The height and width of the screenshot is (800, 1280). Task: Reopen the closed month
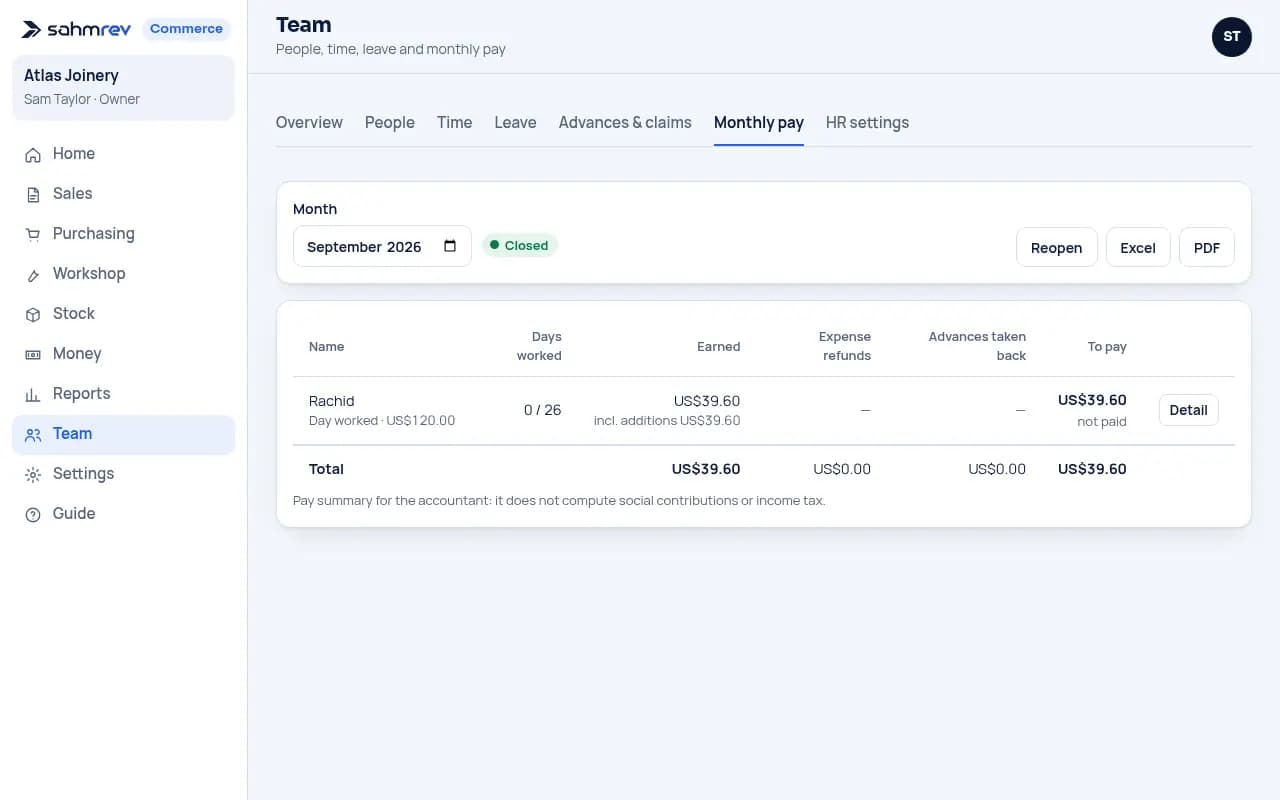pyautogui.click(x=1057, y=247)
